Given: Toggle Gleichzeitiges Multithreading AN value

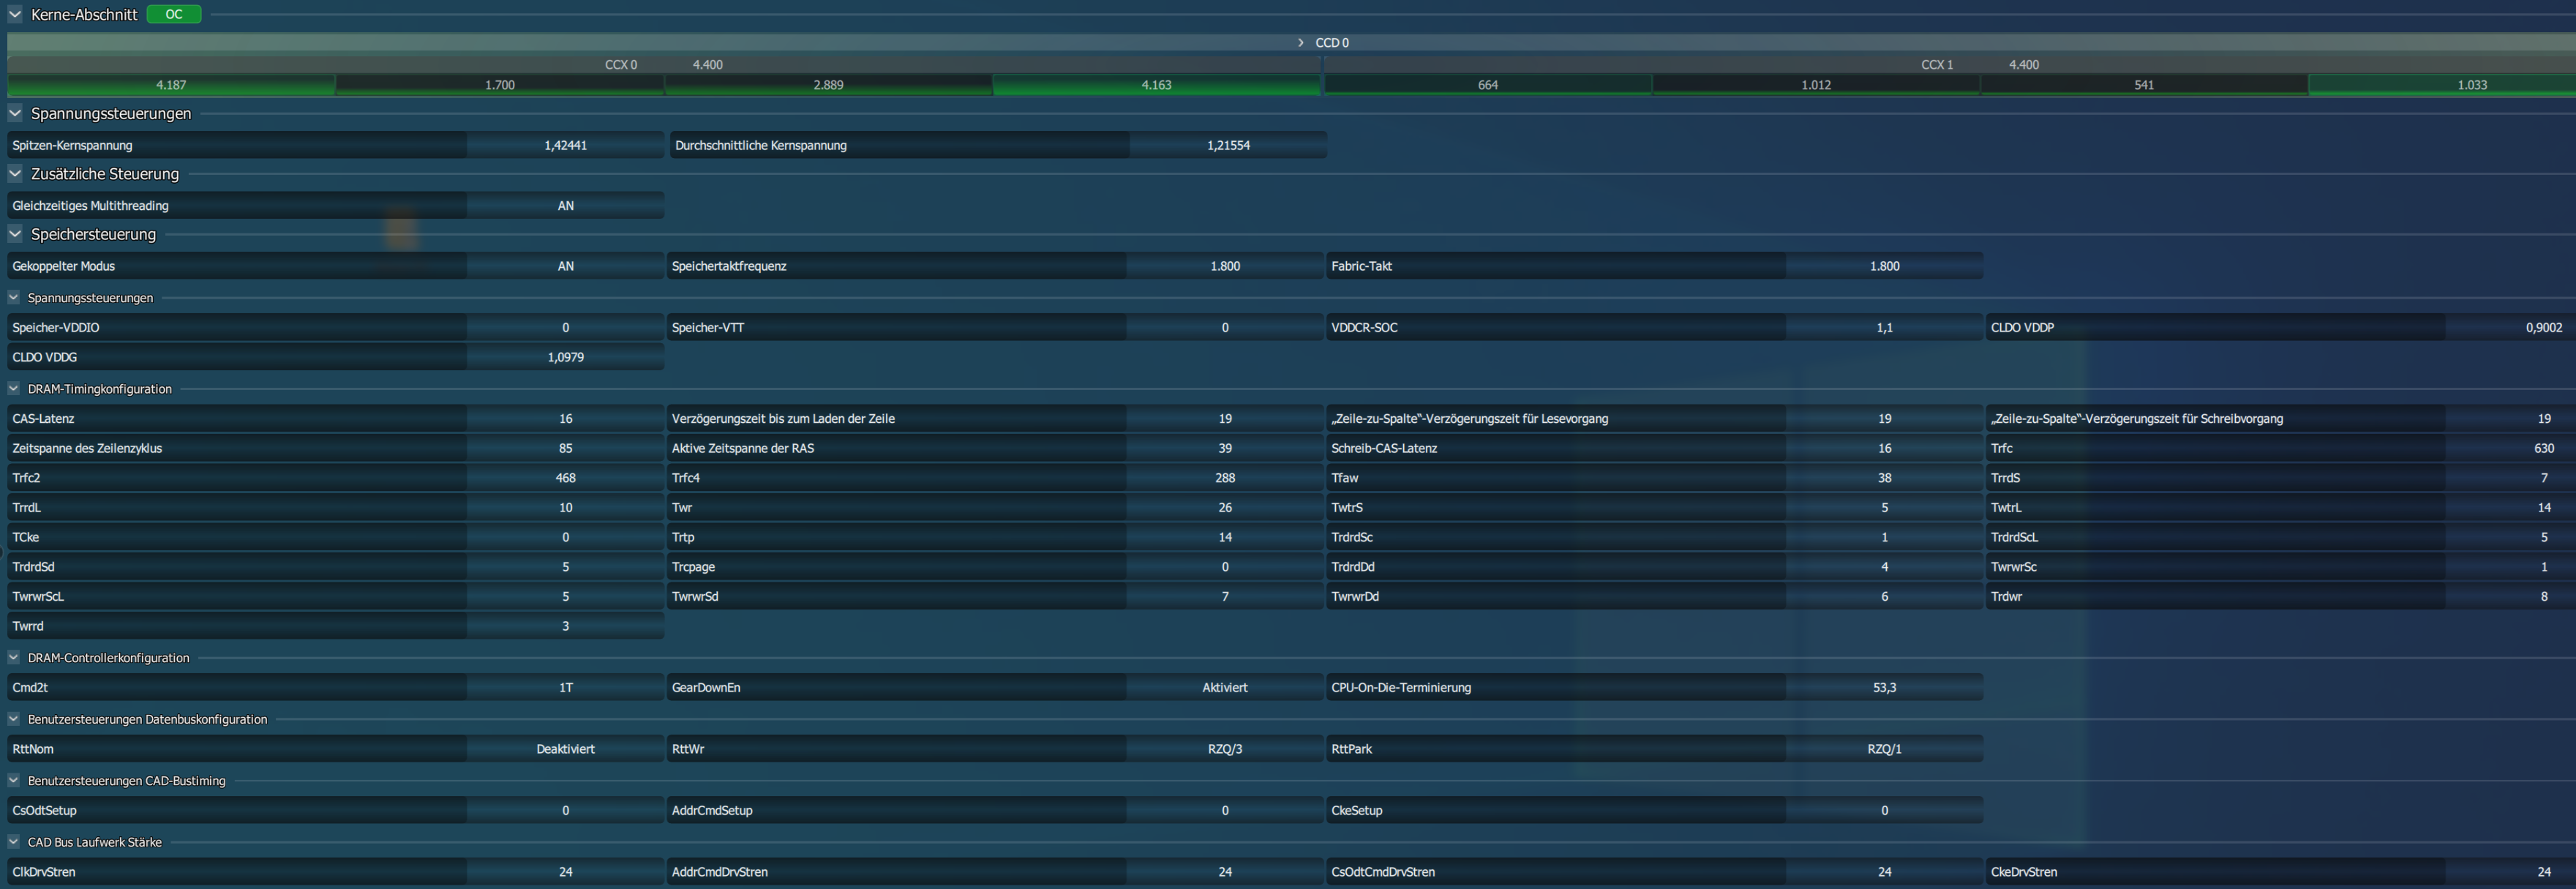Looking at the screenshot, I should [565, 206].
